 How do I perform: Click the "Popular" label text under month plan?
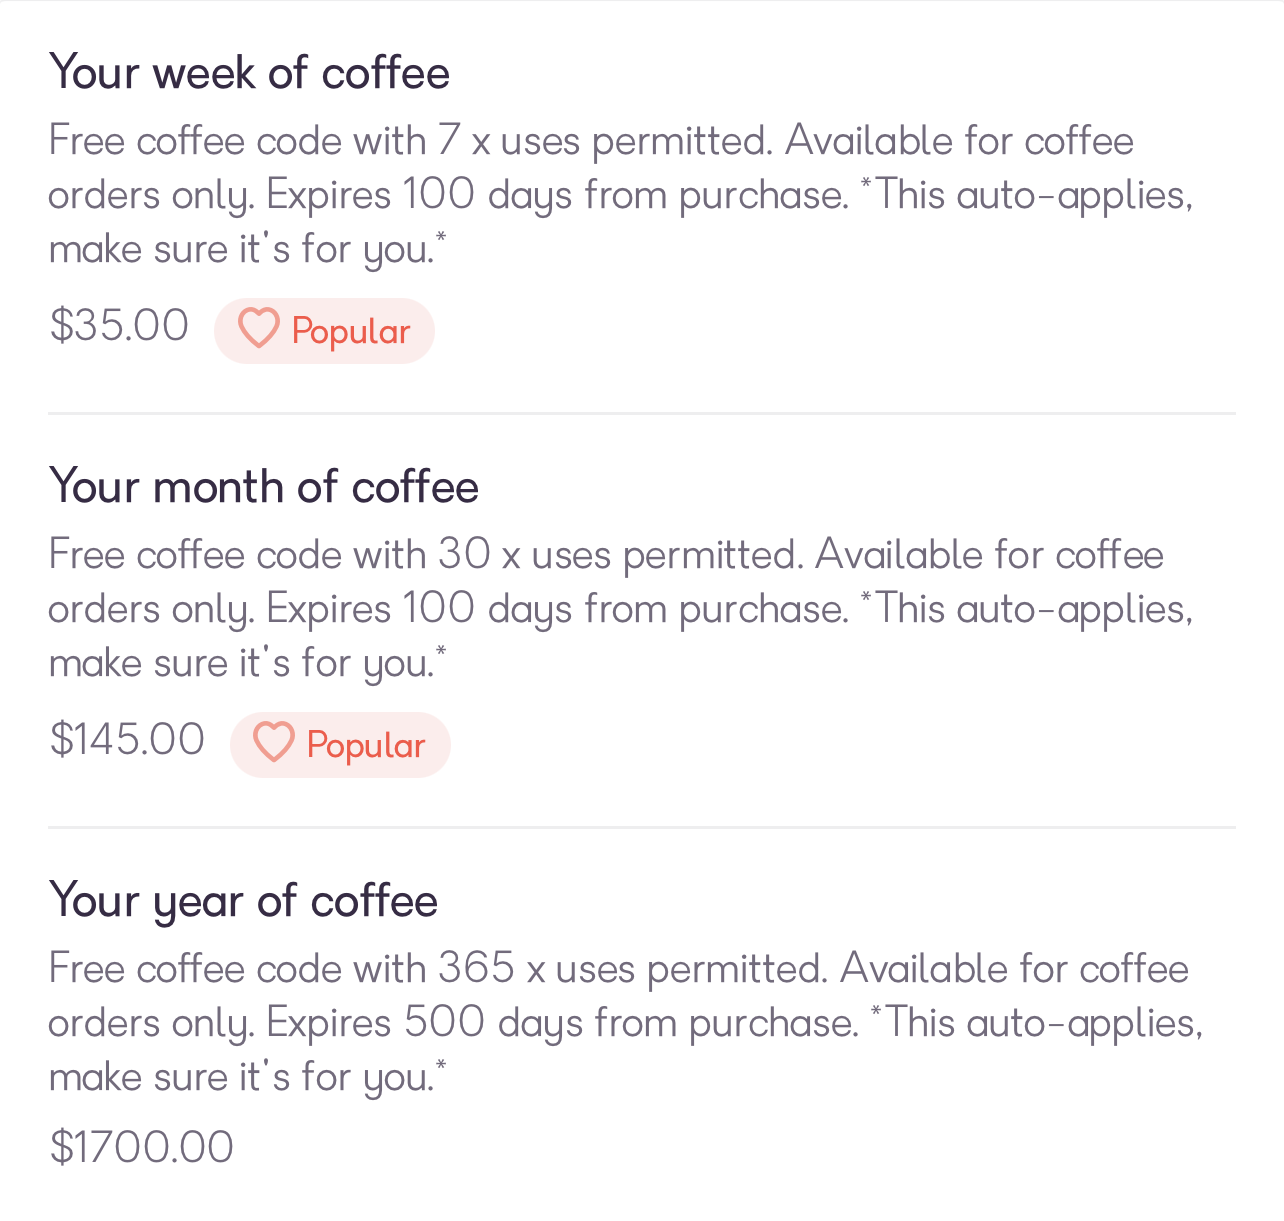pos(366,746)
